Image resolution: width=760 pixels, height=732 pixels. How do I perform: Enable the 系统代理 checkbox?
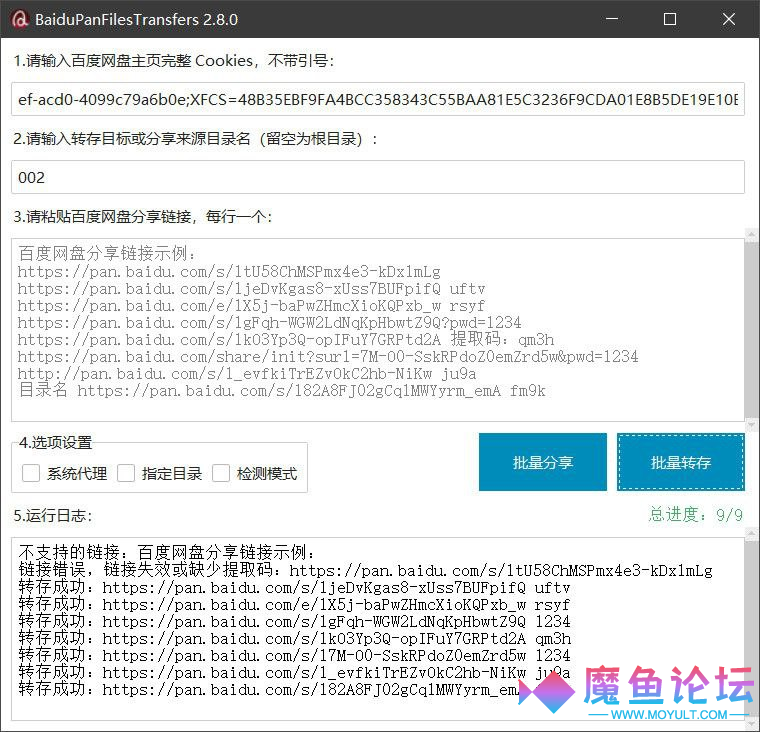coord(31,473)
